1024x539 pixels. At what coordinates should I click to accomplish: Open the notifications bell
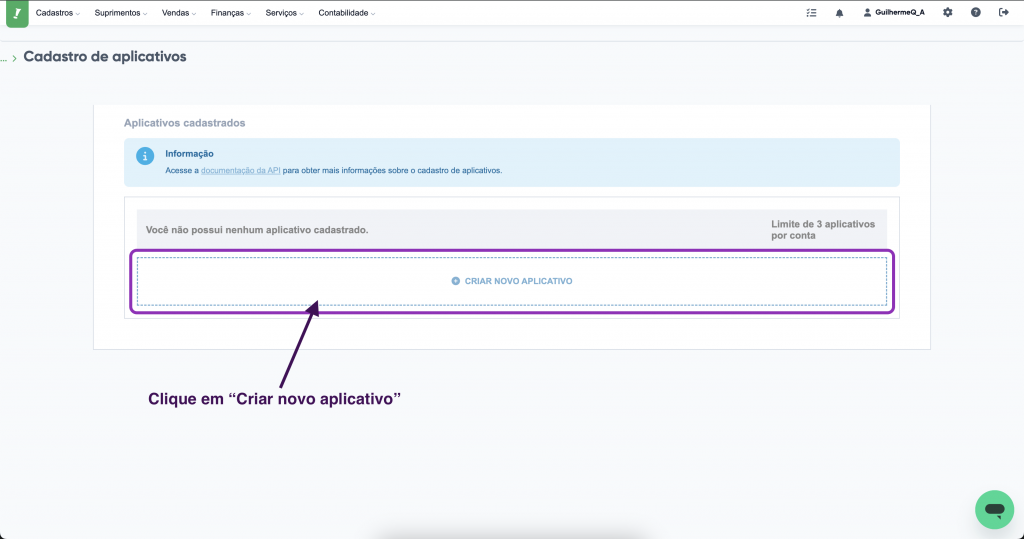tap(839, 13)
